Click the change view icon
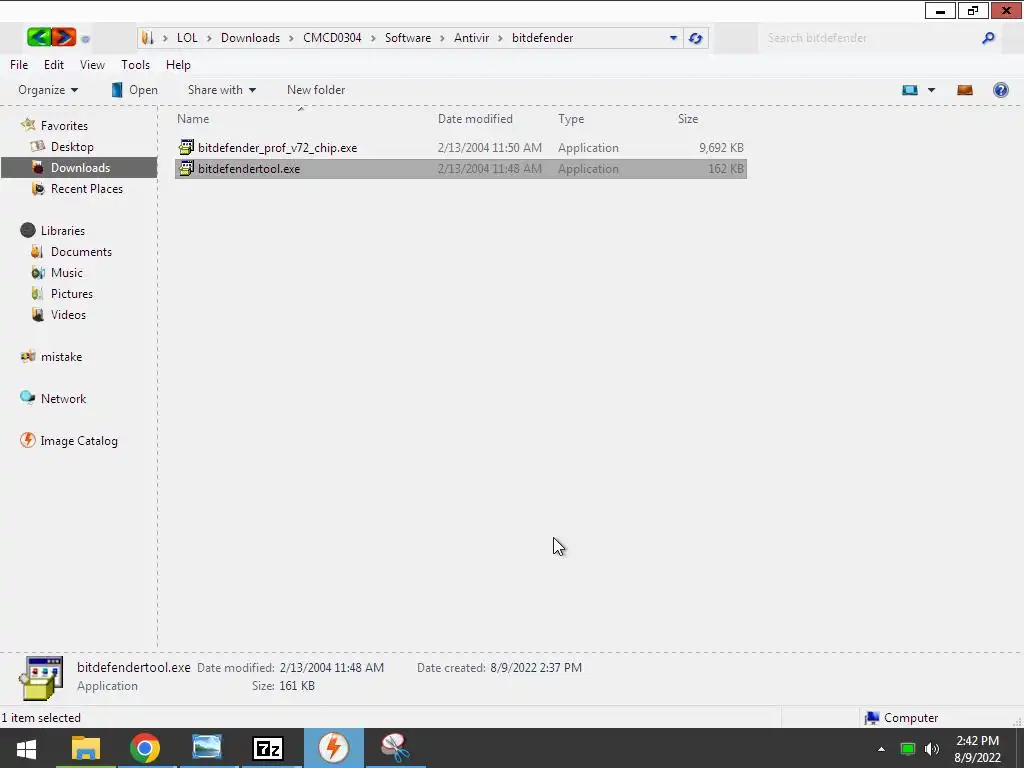The width and height of the screenshot is (1024, 768). (x=910, y=90)
